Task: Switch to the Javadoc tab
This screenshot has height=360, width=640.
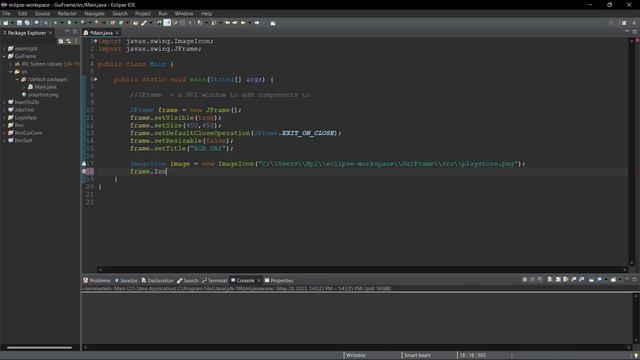Action: [126, 280]
